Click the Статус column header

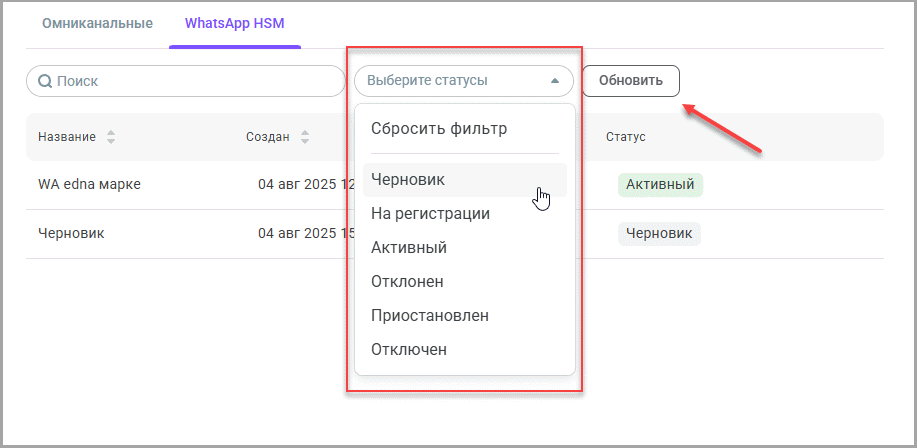tap(625, 137)
